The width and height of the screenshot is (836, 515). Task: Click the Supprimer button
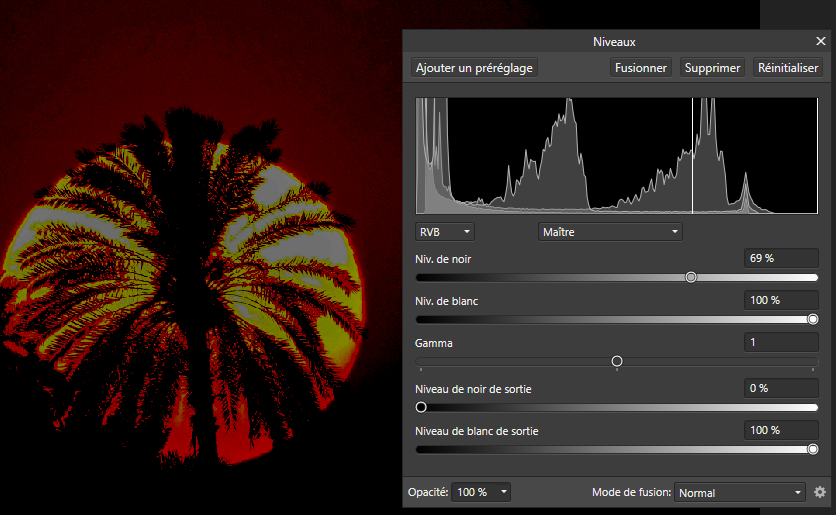tap(712, 68)
